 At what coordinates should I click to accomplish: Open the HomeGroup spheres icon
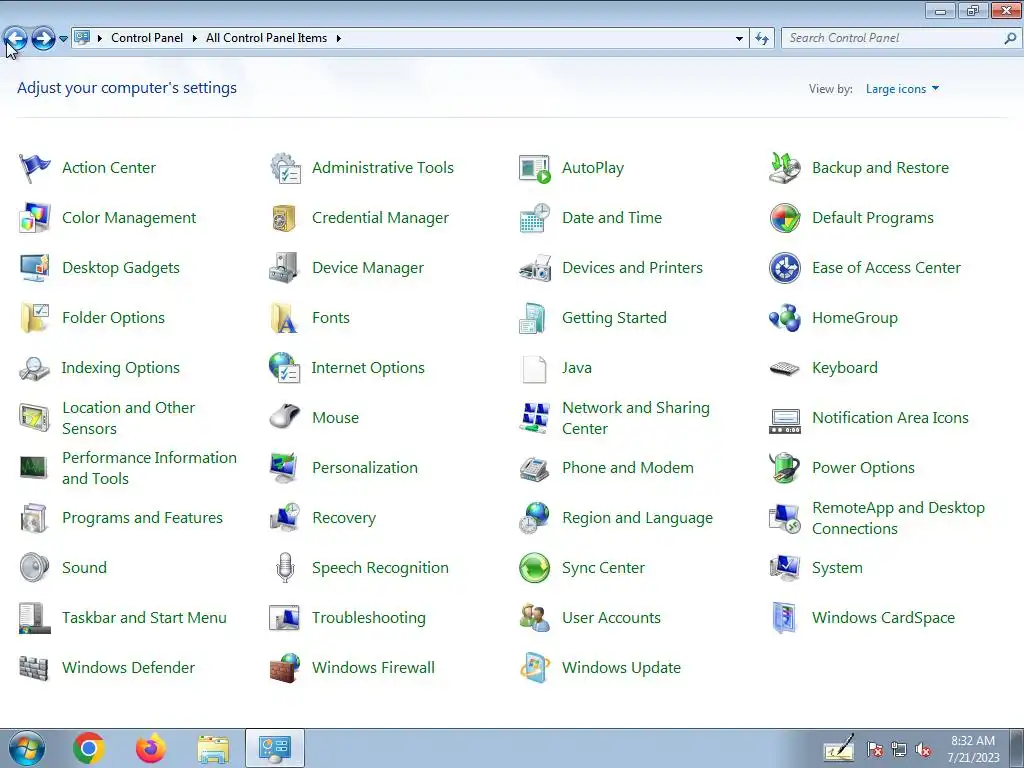784,318
